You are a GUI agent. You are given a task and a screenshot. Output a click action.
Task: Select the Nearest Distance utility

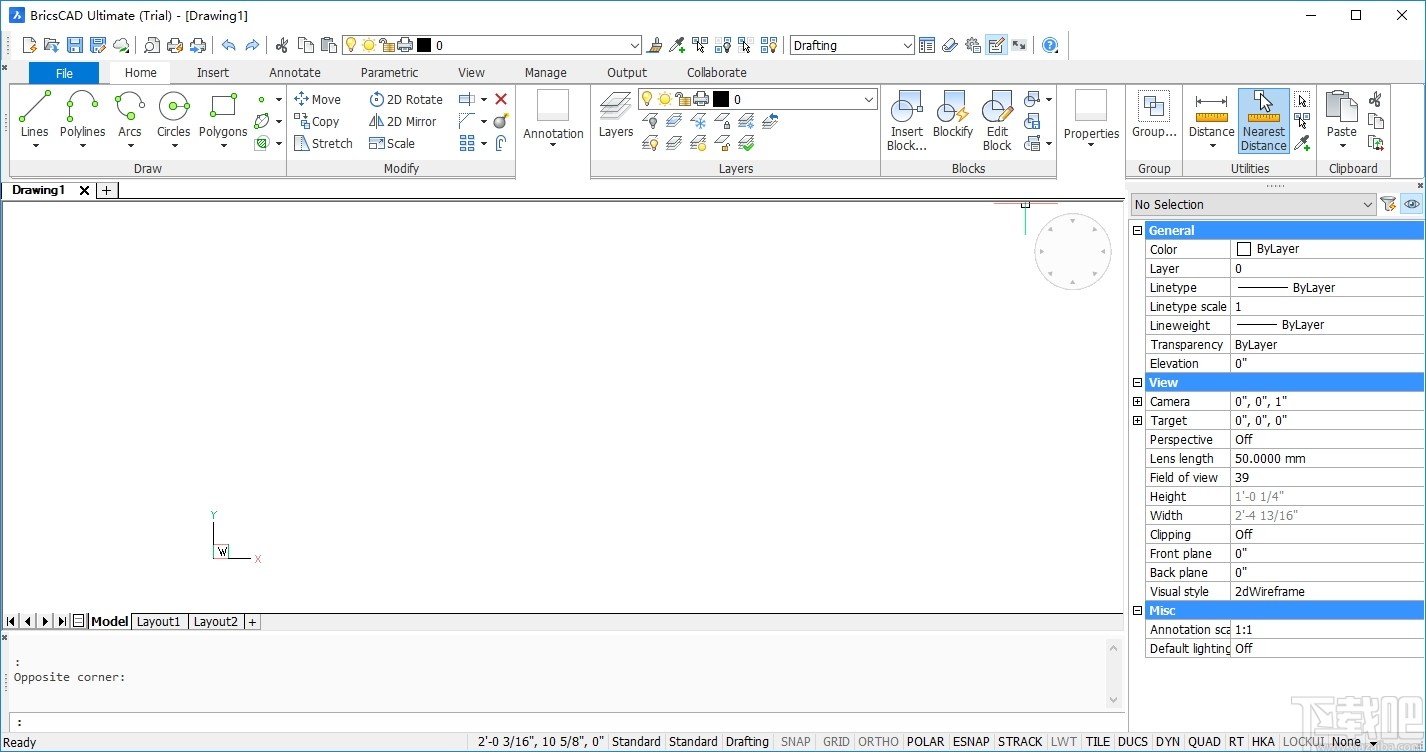click(1262, 118)
